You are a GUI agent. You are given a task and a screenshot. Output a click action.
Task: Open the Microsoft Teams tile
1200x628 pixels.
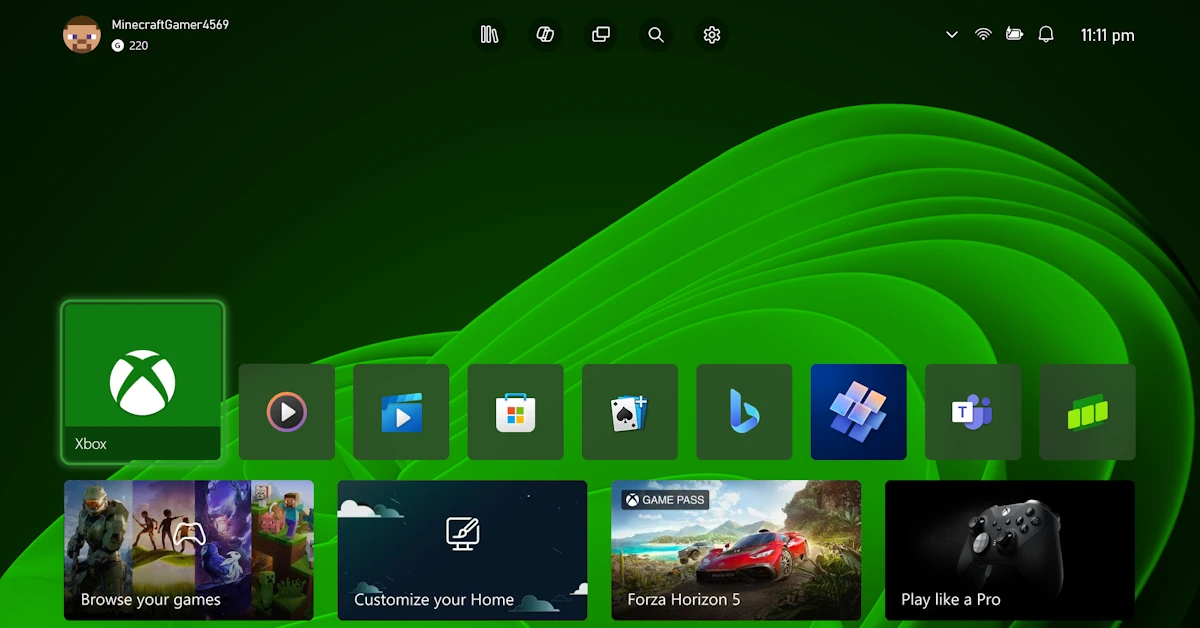[x=972, y=412]
